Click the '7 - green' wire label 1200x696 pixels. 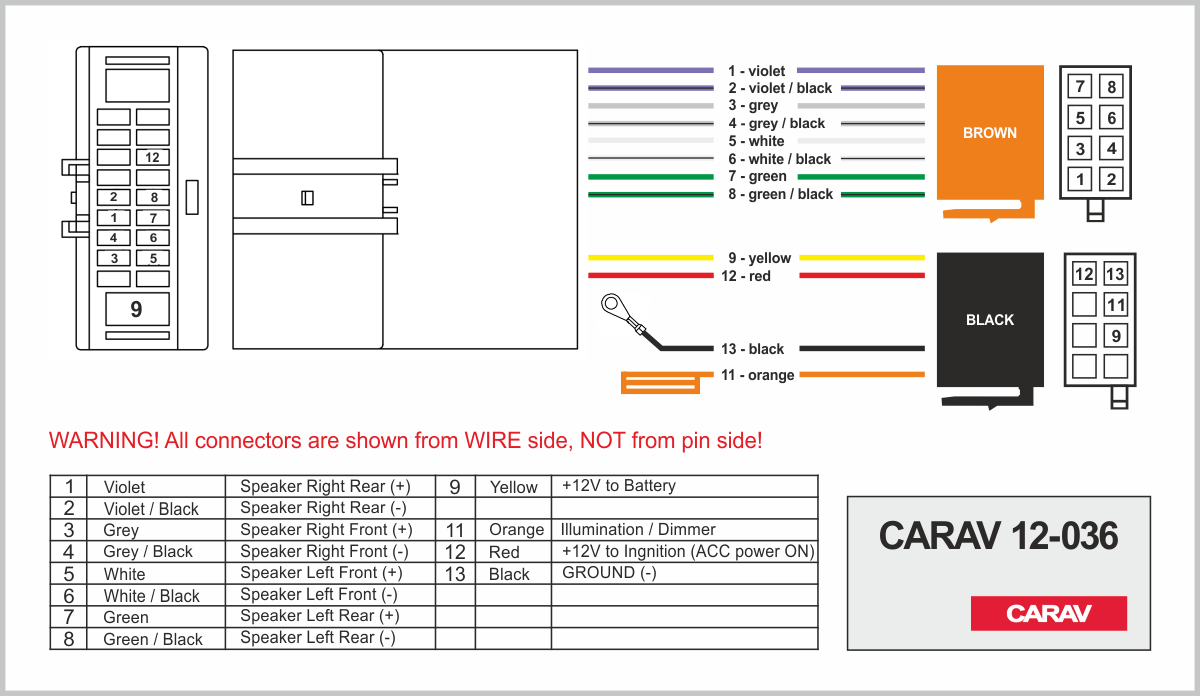click(757, 176)
